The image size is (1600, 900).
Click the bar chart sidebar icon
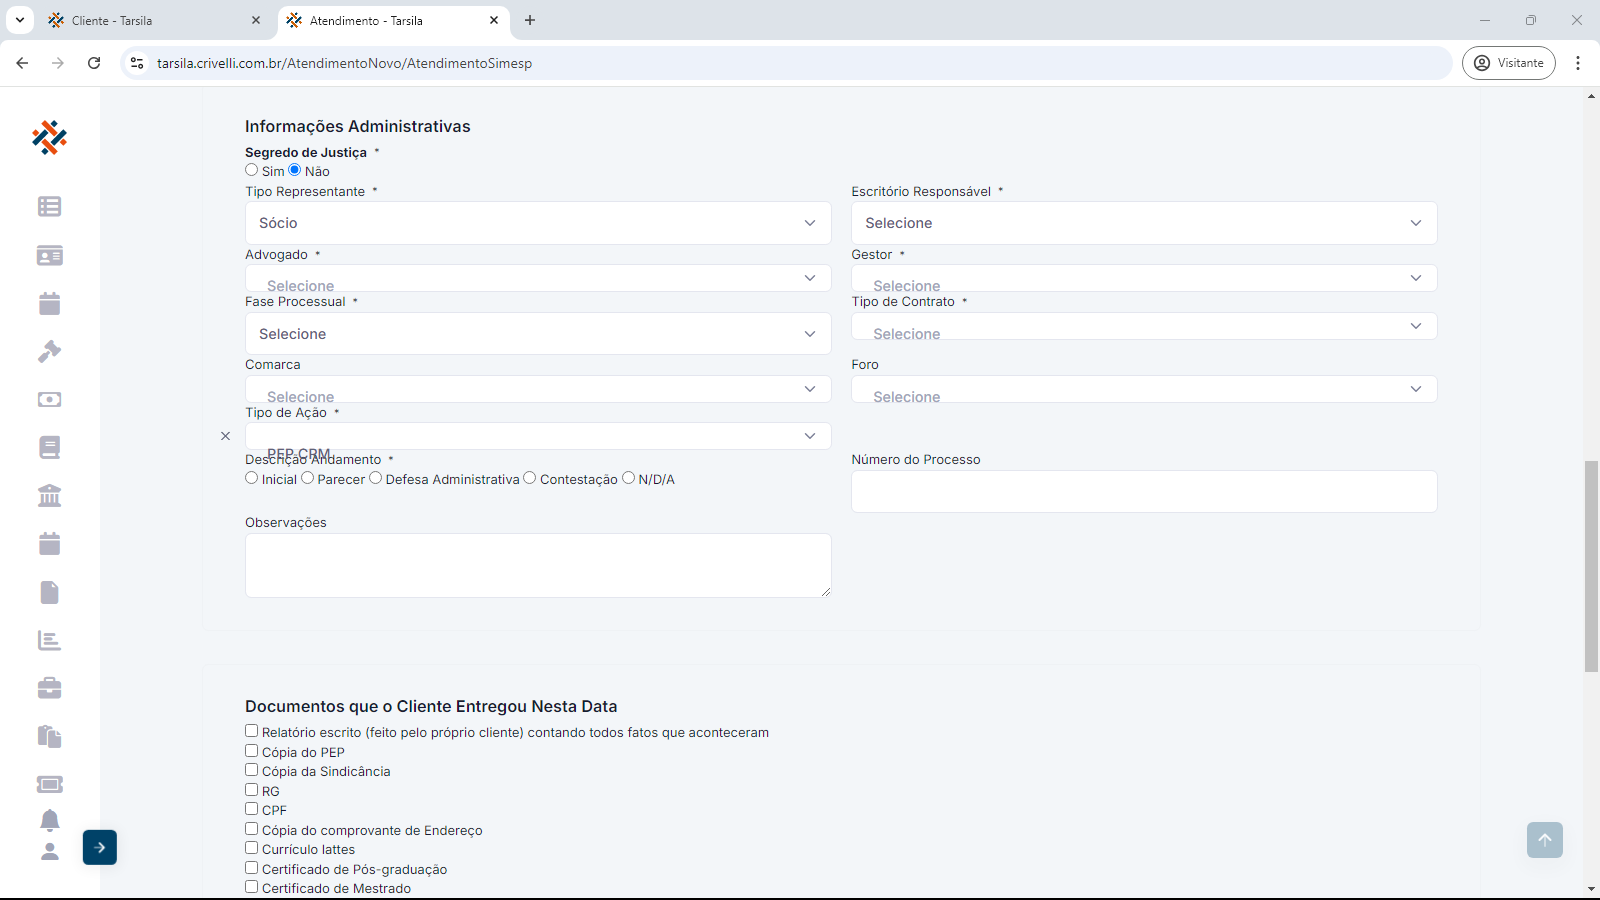point(49,640)
